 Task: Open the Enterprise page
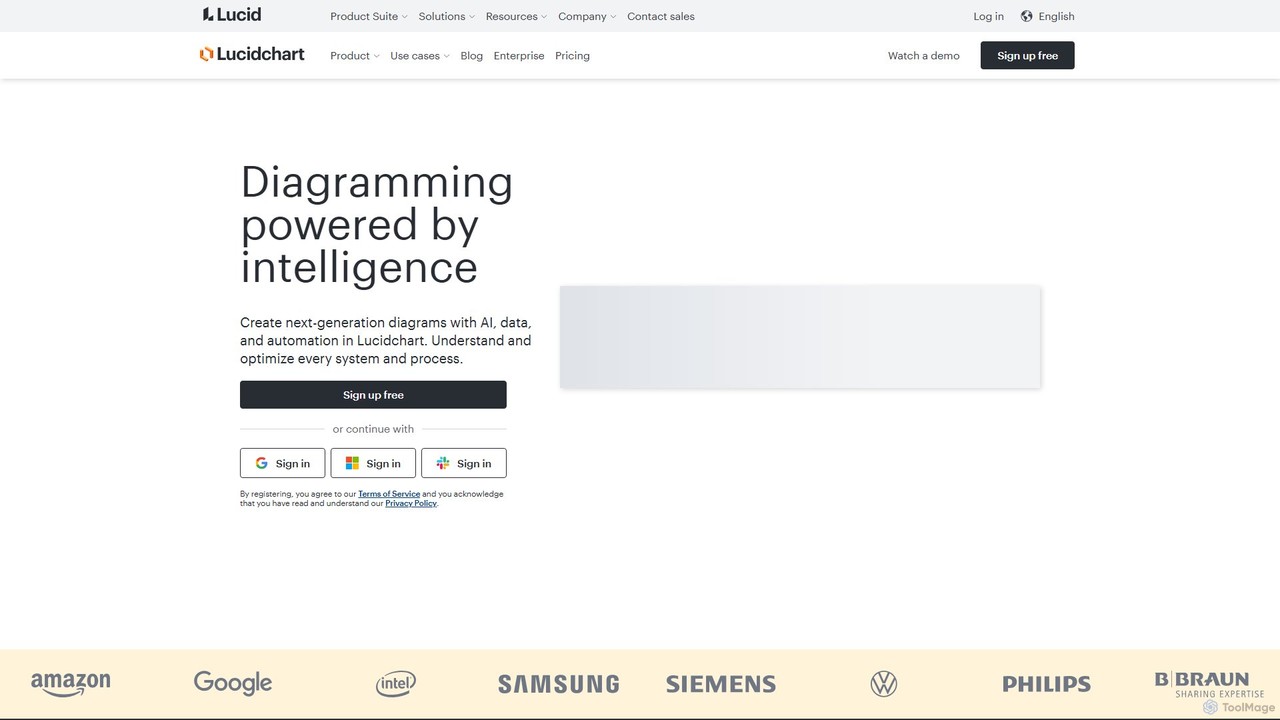point(519,56)
